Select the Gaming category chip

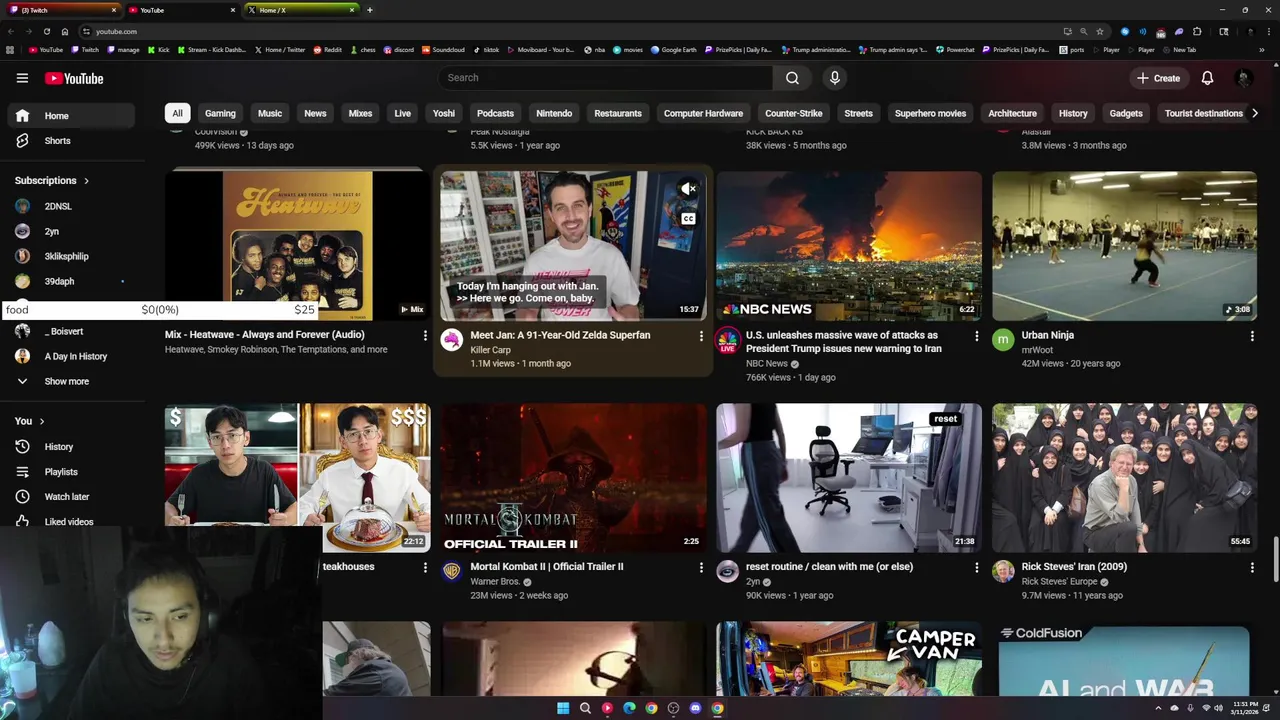pyautogui.click(x=220, y=113)
